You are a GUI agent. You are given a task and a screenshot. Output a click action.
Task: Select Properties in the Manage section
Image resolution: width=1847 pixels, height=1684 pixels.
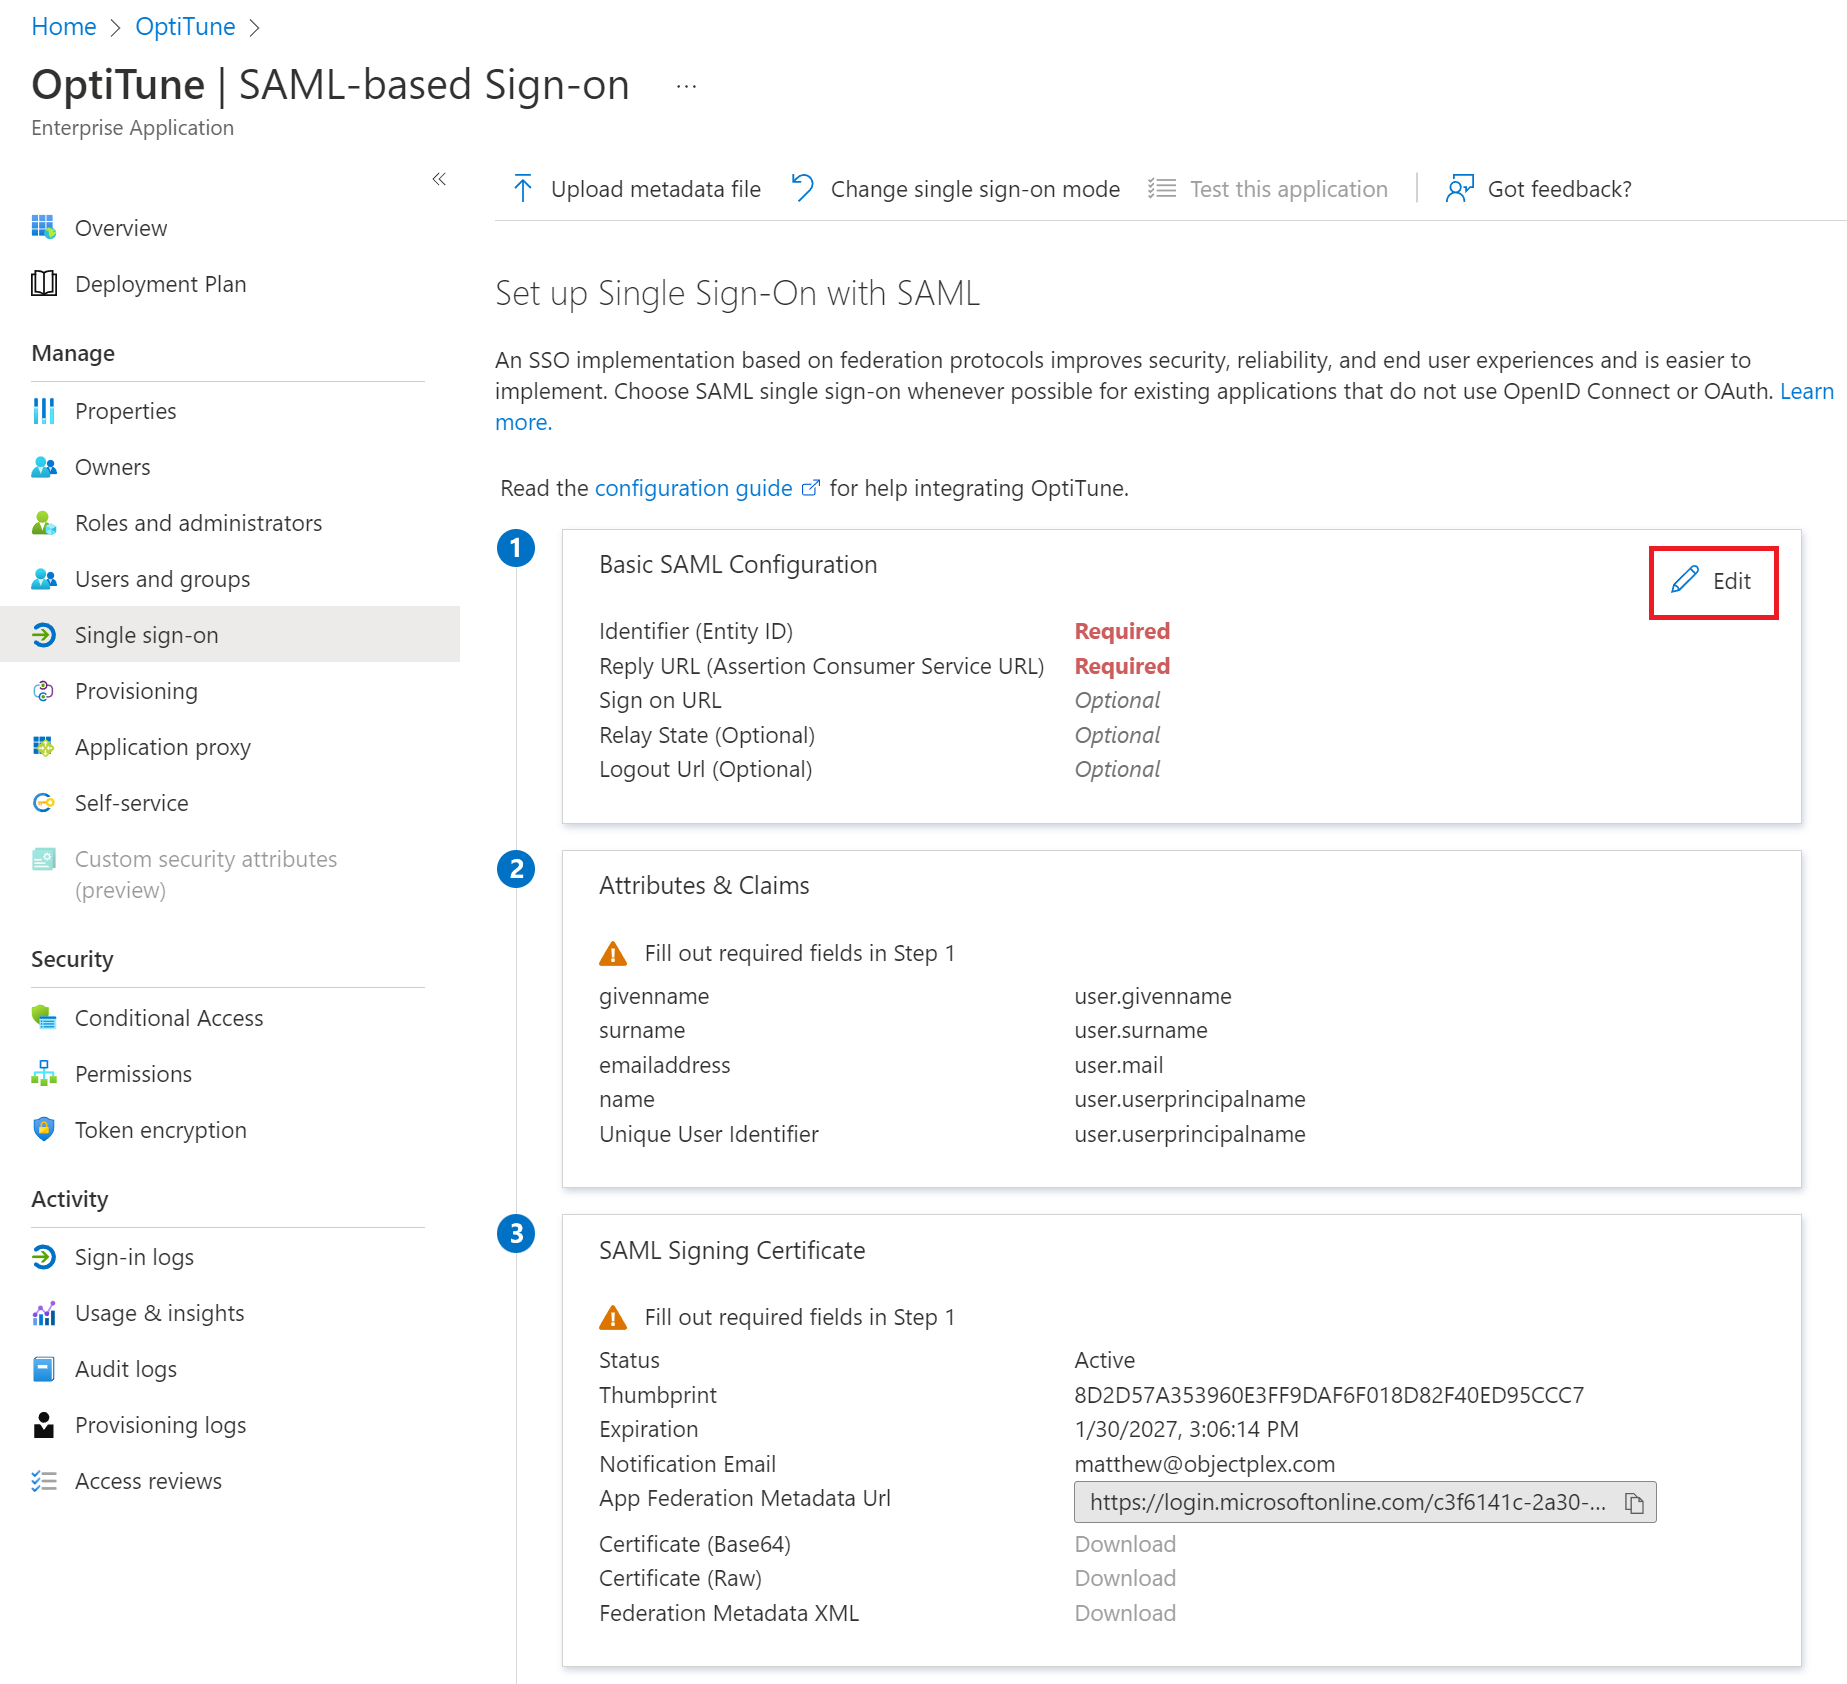tap(125, 410)
